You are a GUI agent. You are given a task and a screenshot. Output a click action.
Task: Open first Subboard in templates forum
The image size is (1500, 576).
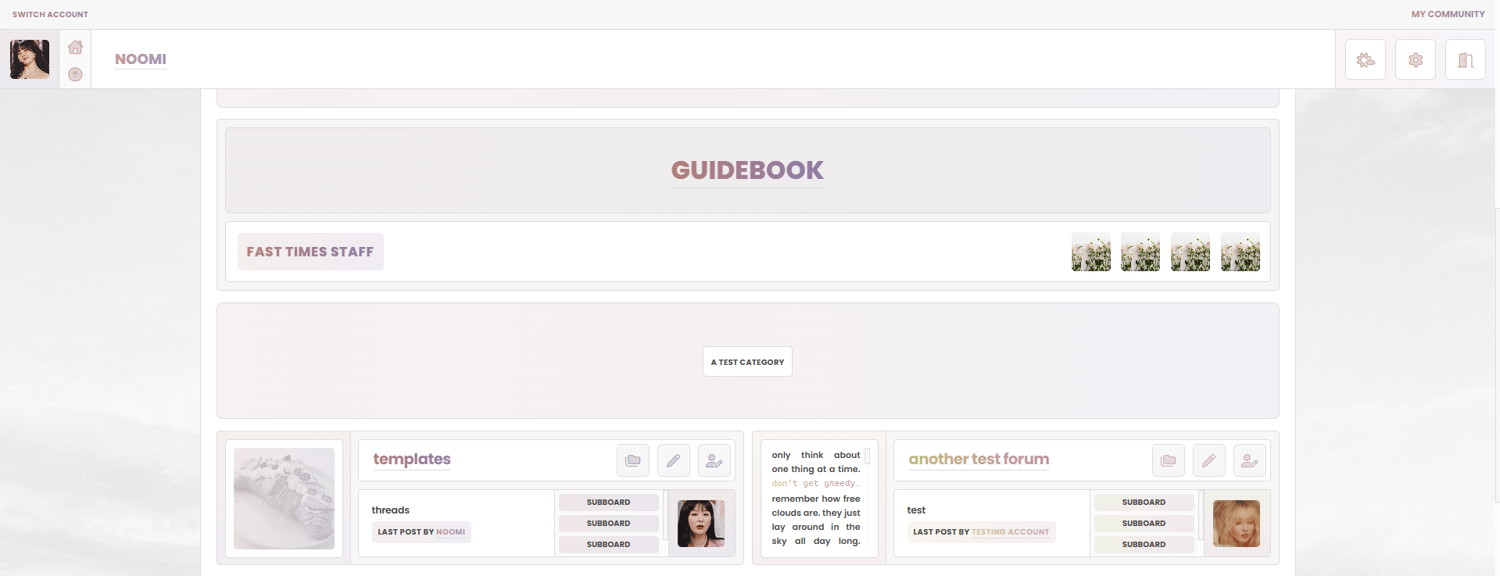[x=608, y=502]
